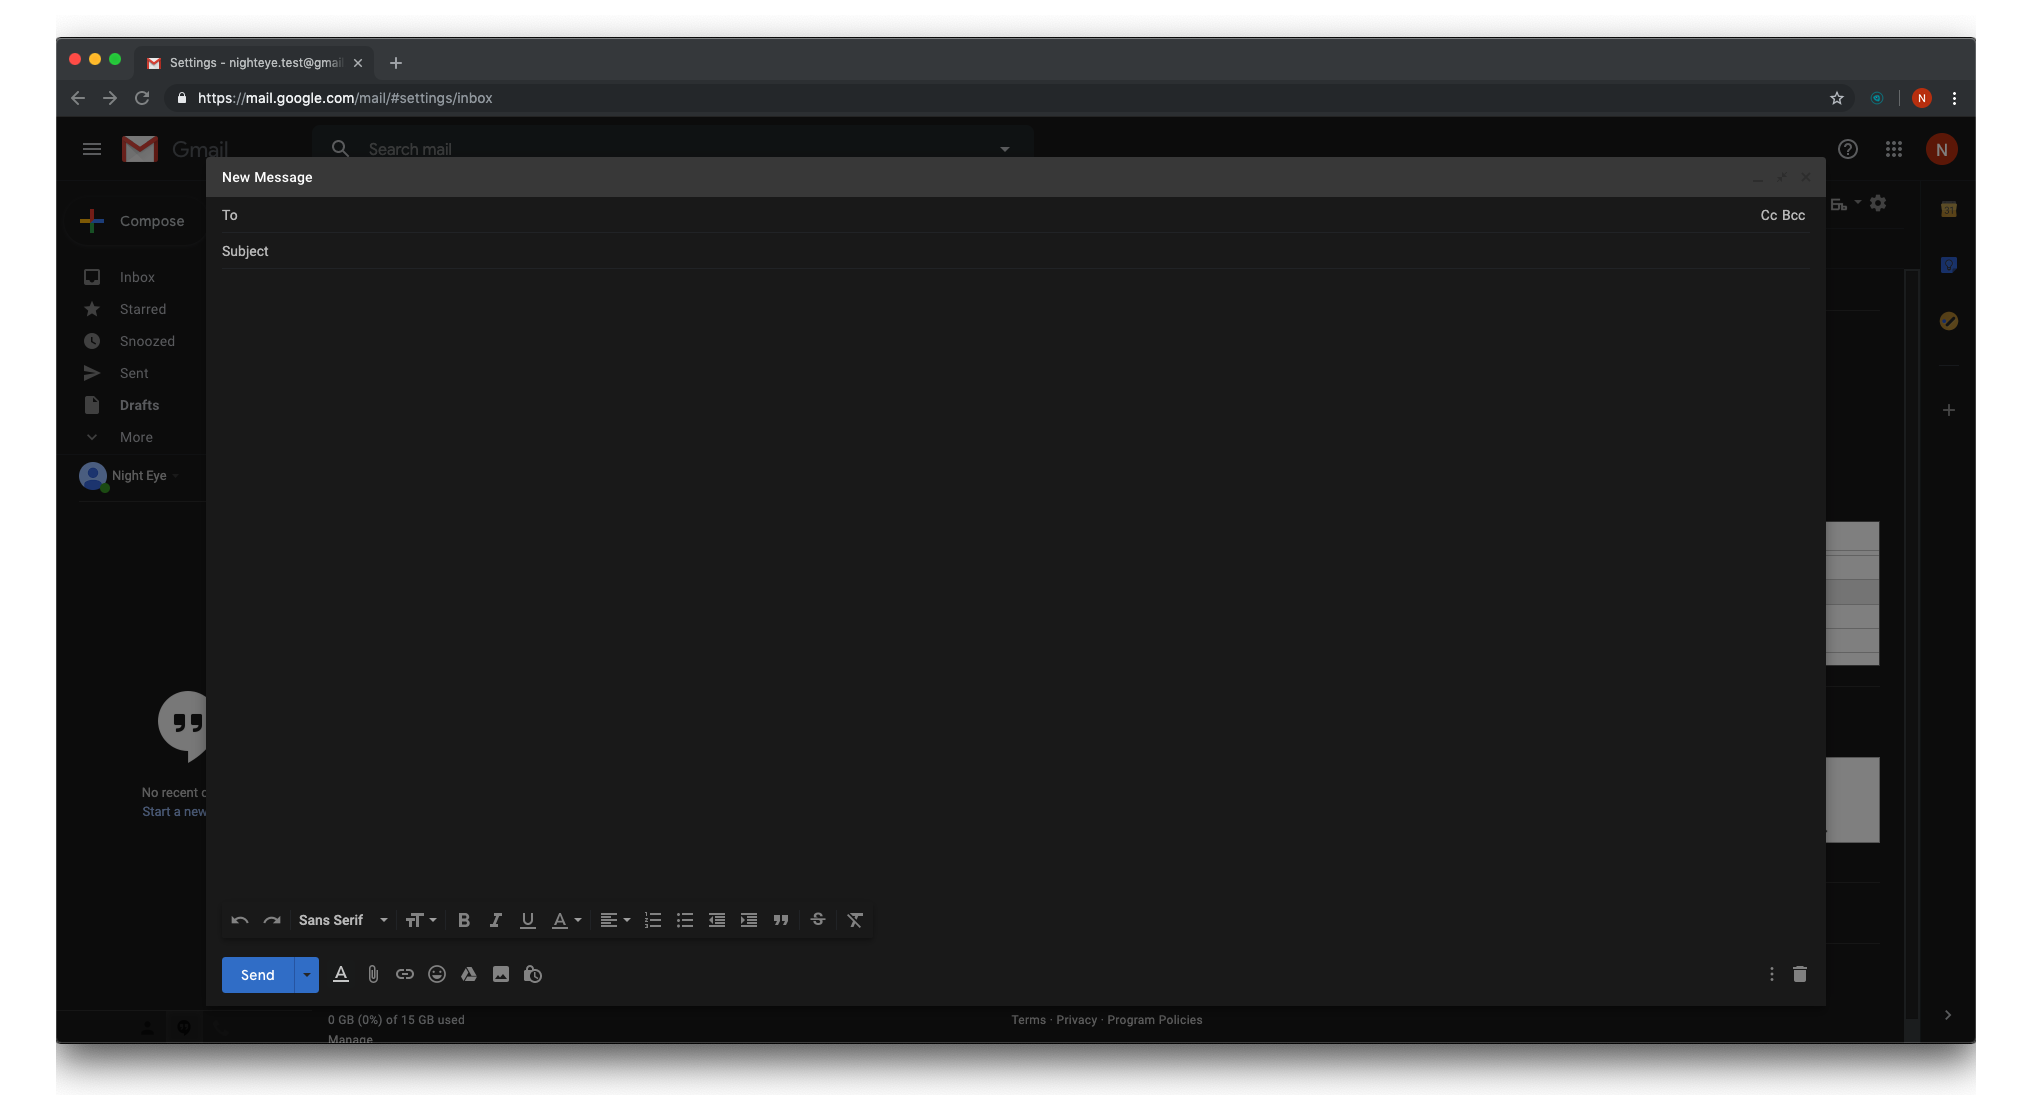Open the Terms link
This screenshot has height=1117, width=2032.
1028,1020
